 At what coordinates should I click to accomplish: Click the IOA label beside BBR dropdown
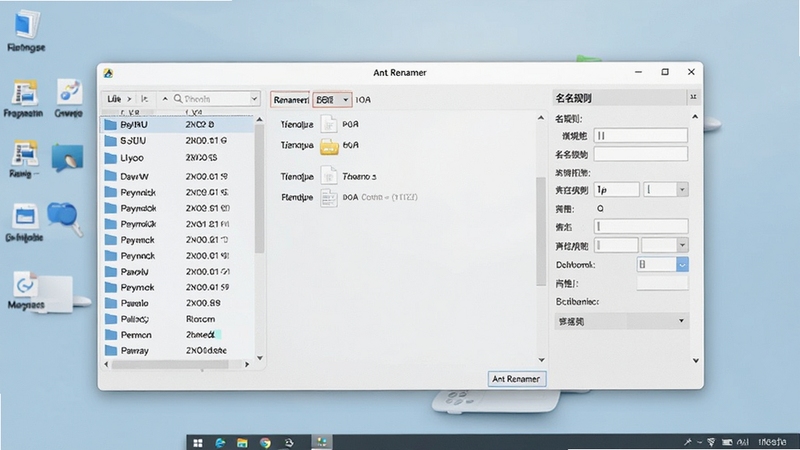pyautogui.click(x=363, y=100)
